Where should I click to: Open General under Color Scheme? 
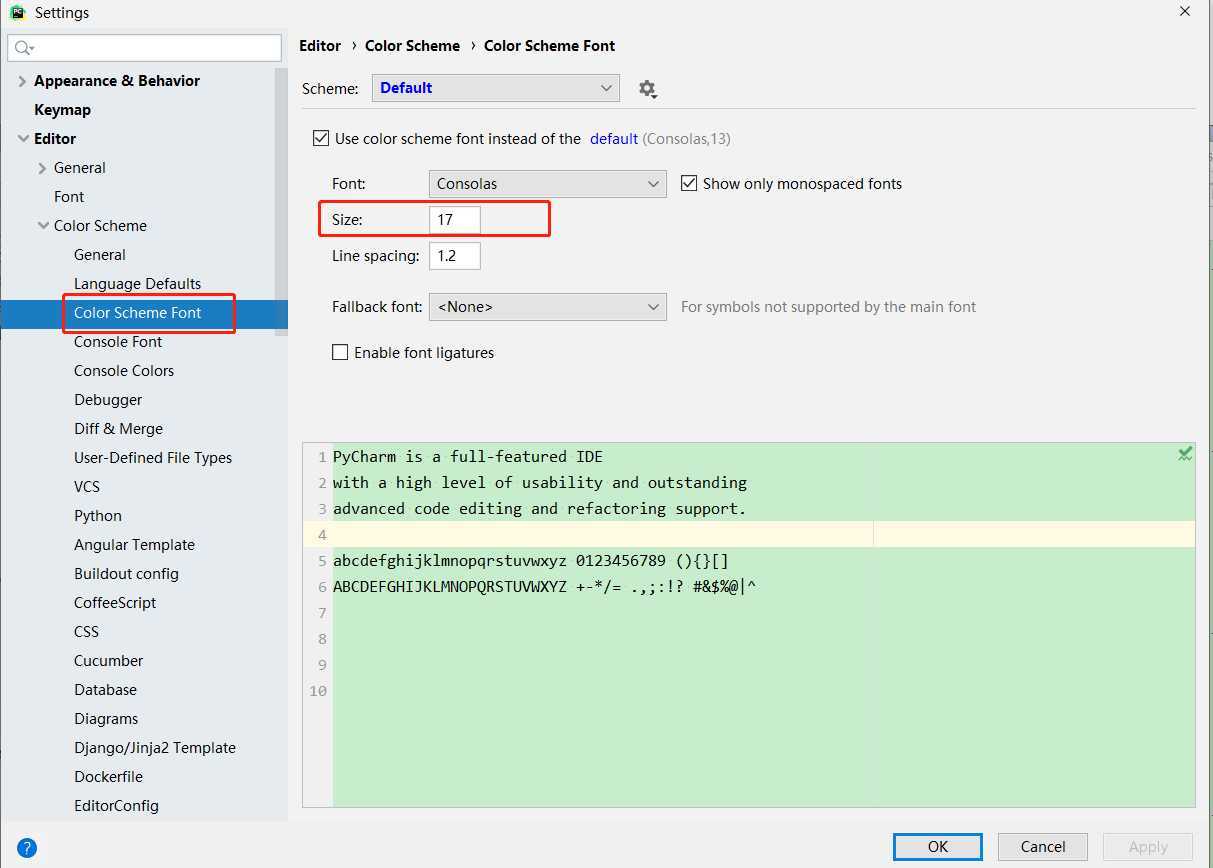tap(100, 255)
